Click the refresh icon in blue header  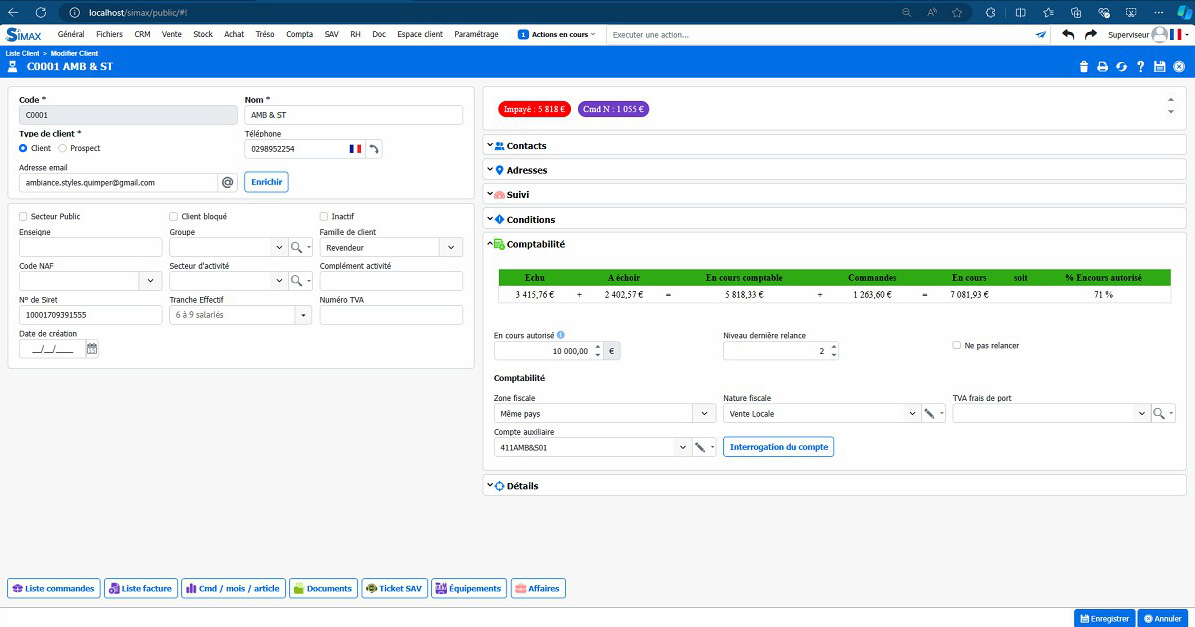tap(1121, 67)
